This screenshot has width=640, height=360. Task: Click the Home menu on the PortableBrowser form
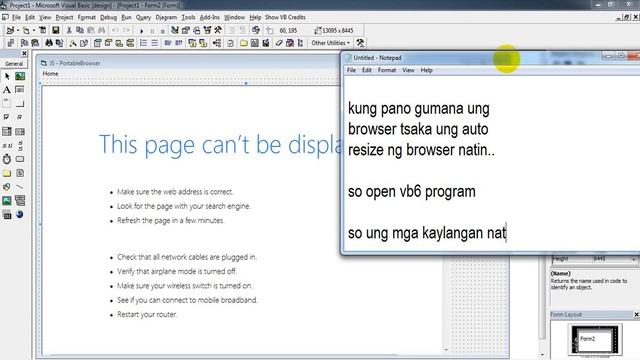tap(50, 73)
